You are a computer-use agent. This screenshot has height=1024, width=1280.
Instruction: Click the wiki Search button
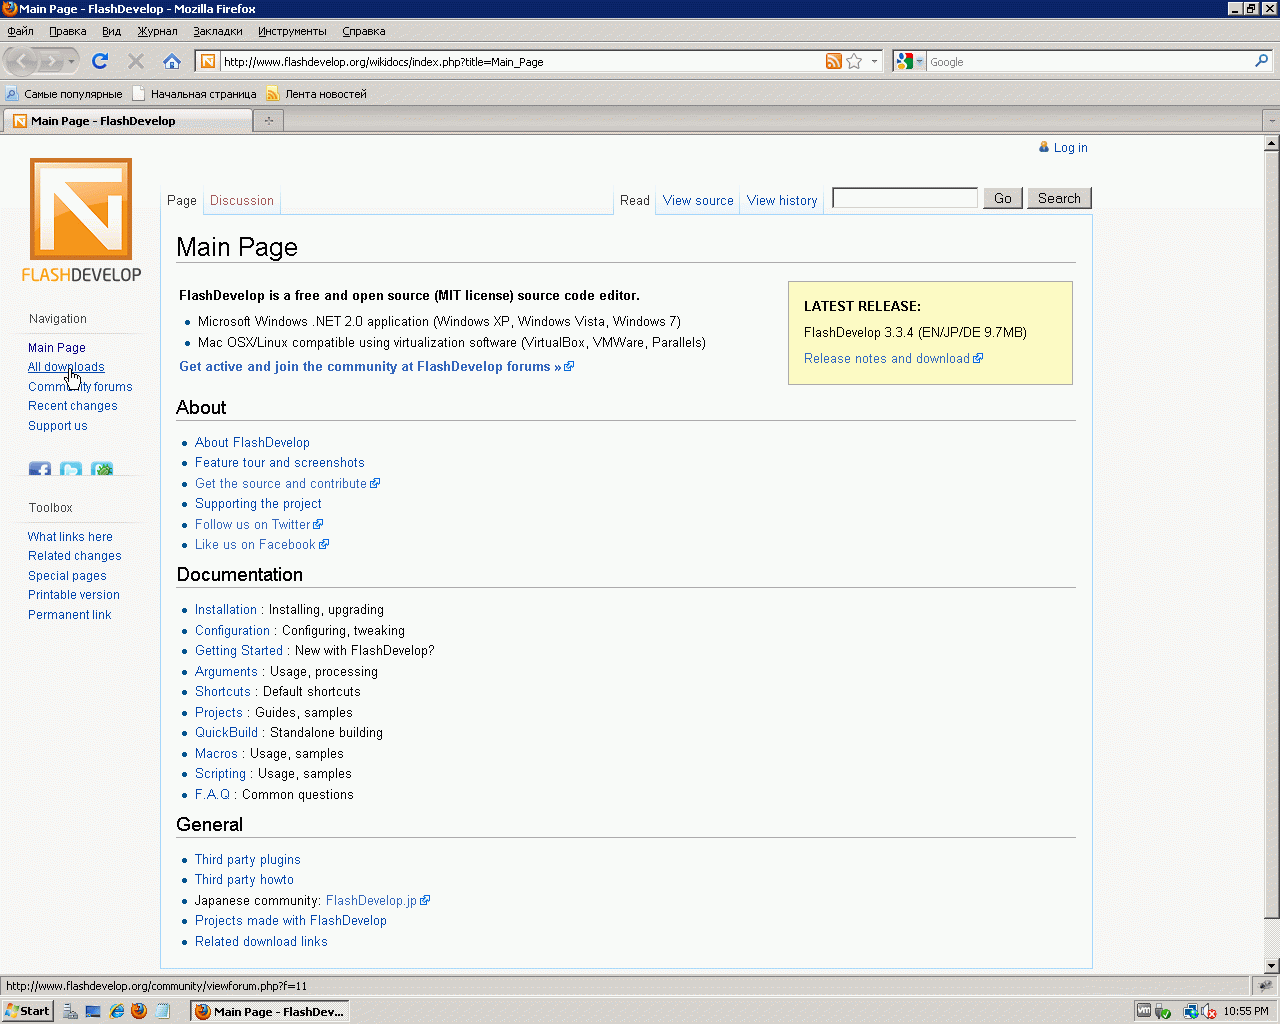pos(1059,198)
